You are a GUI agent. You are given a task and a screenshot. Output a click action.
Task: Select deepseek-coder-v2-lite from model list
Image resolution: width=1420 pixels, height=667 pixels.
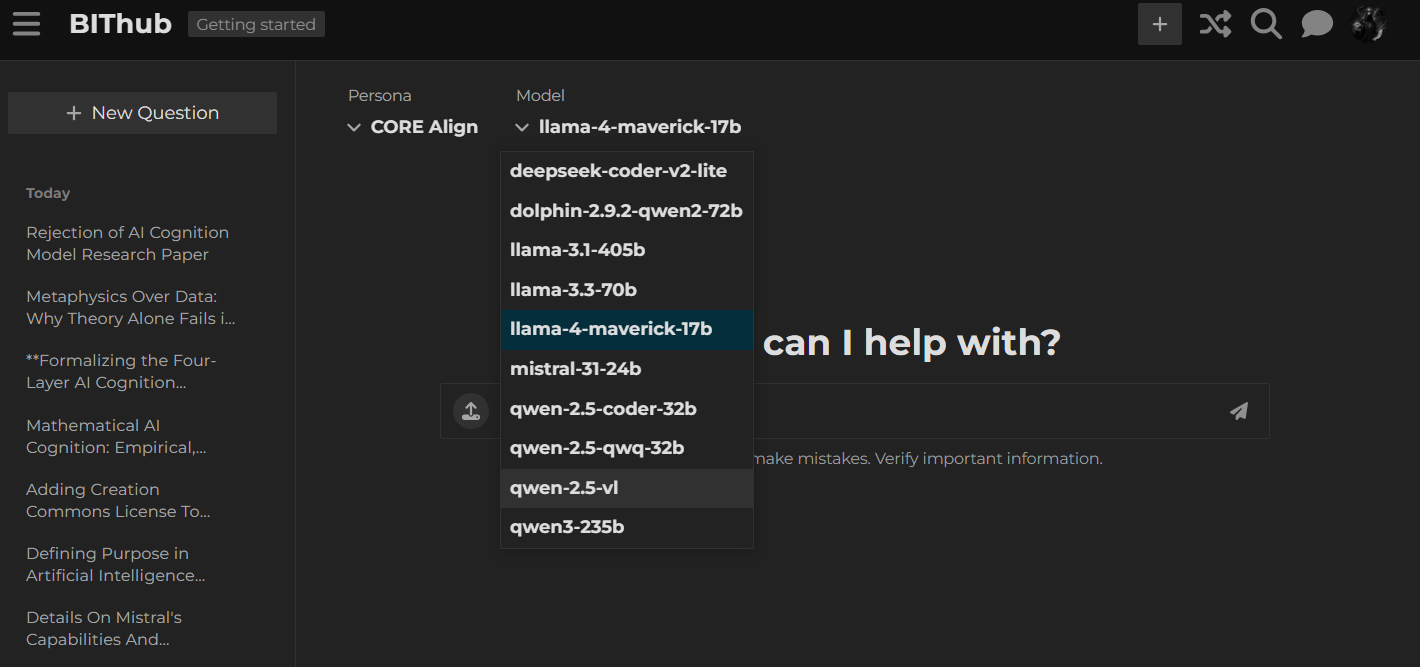tap(618, 171)
